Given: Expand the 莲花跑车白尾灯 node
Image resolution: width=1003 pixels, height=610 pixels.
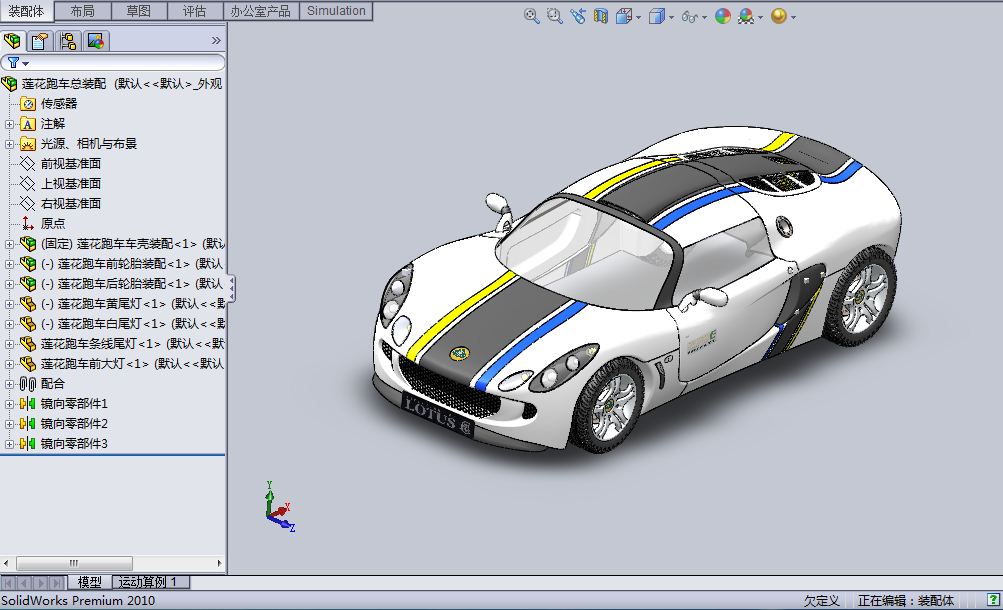Looking at the screenshot, I should (9, 324).
